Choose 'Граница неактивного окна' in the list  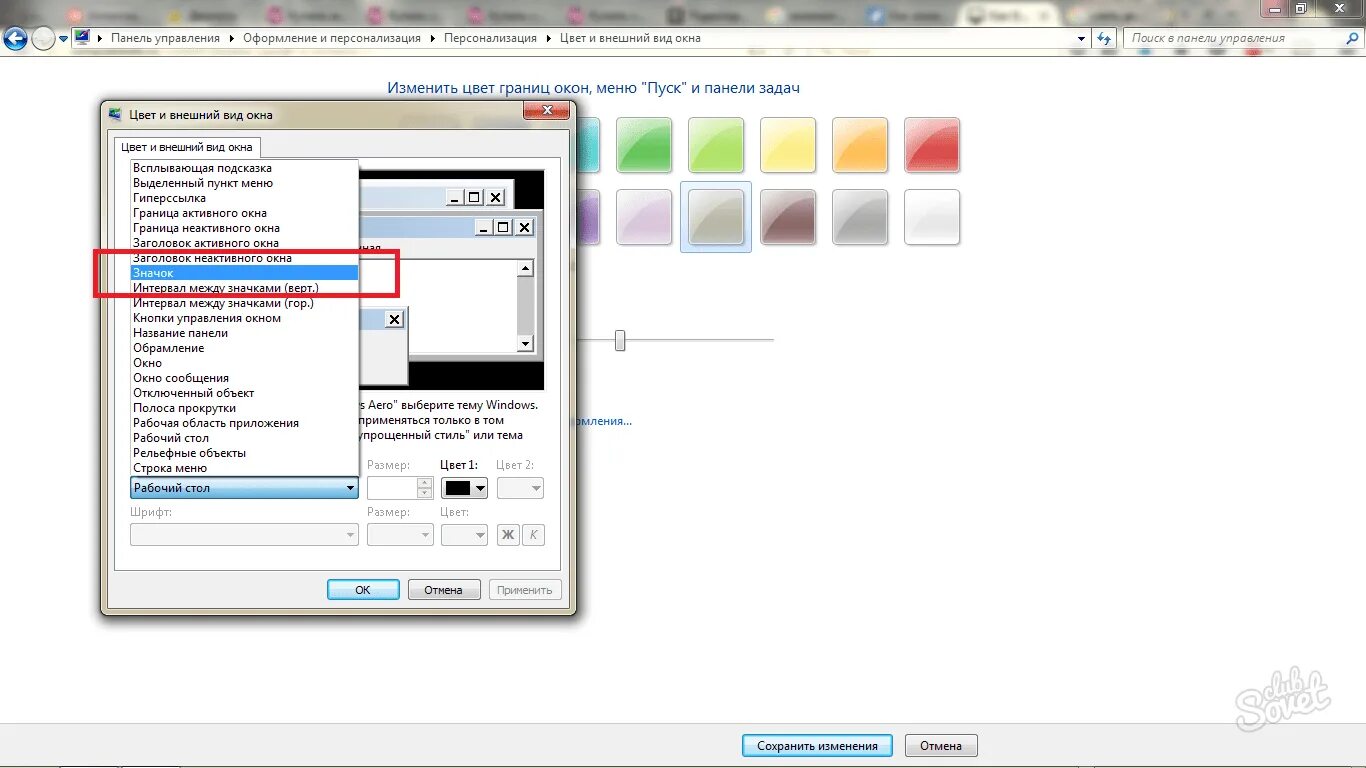click(244, 228)
